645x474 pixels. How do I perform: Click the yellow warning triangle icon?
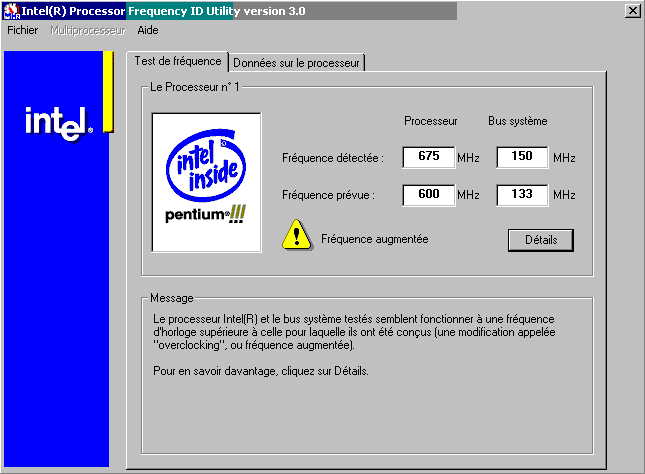point(297,235)
